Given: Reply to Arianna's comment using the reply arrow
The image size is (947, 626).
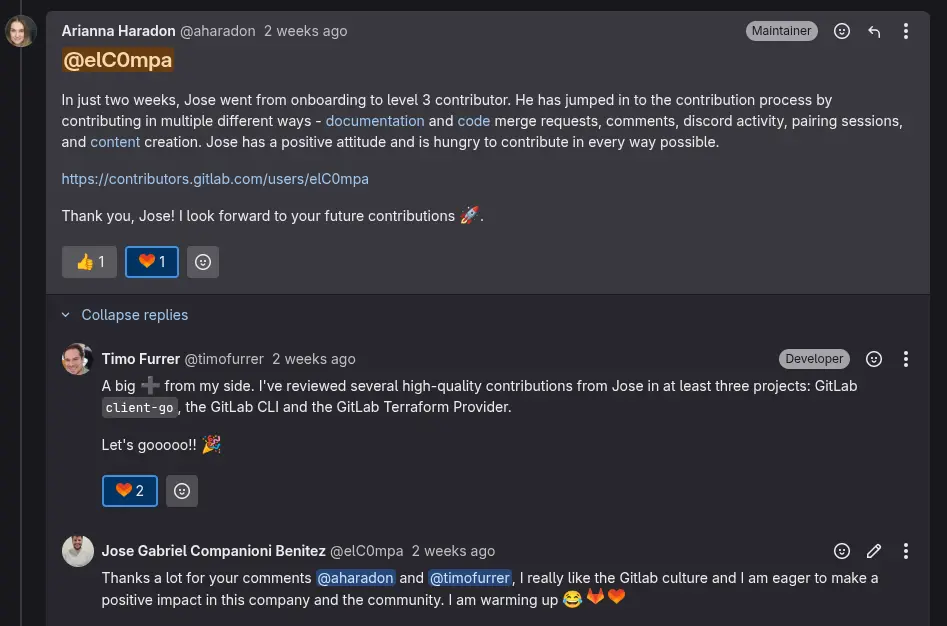Looking at the screenshot, I should 874,31.
